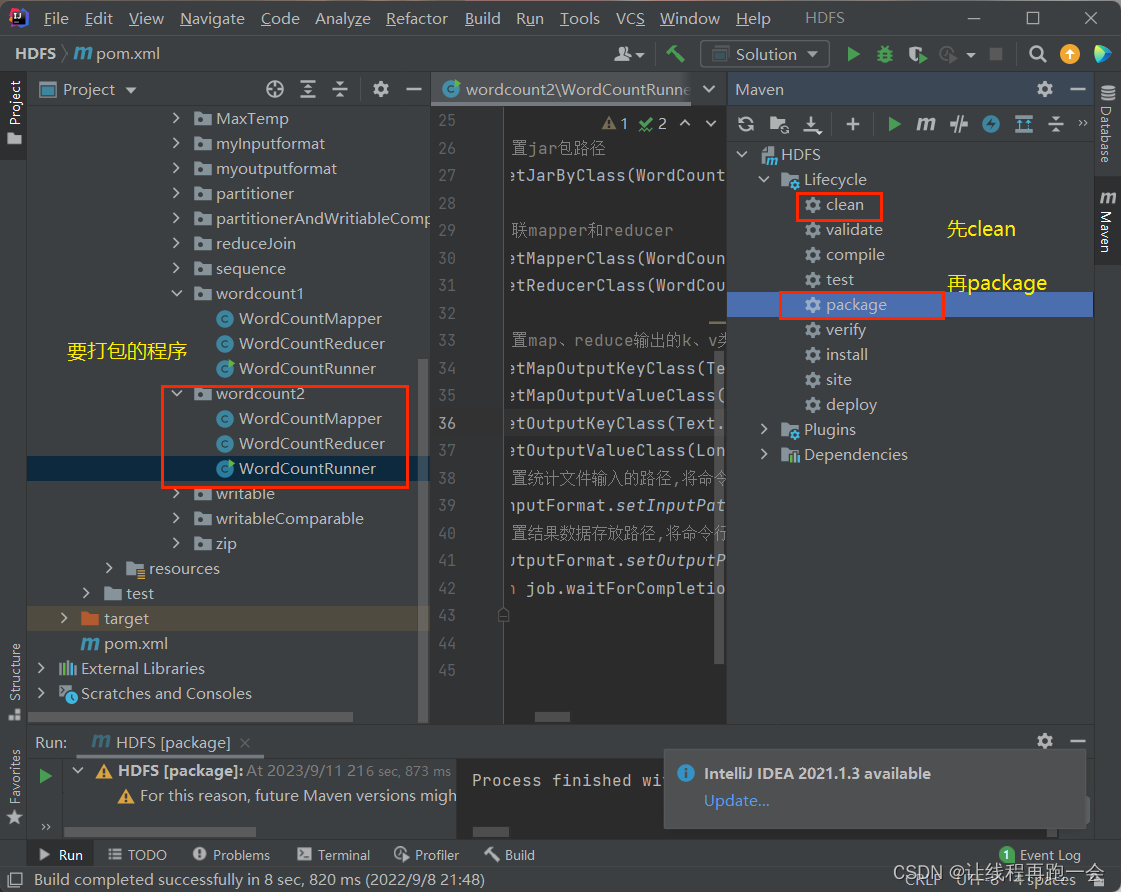The image size is (1121, 892).
Task: Click Add Maven Projects plus icon
Action: pos(852,124)
